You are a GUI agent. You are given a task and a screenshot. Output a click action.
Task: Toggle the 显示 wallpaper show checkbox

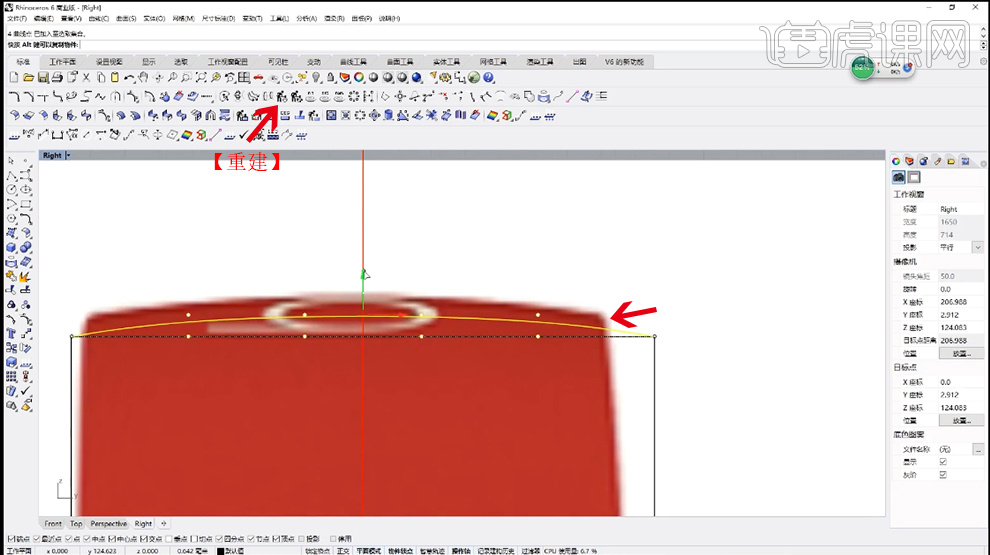point(943,462)
